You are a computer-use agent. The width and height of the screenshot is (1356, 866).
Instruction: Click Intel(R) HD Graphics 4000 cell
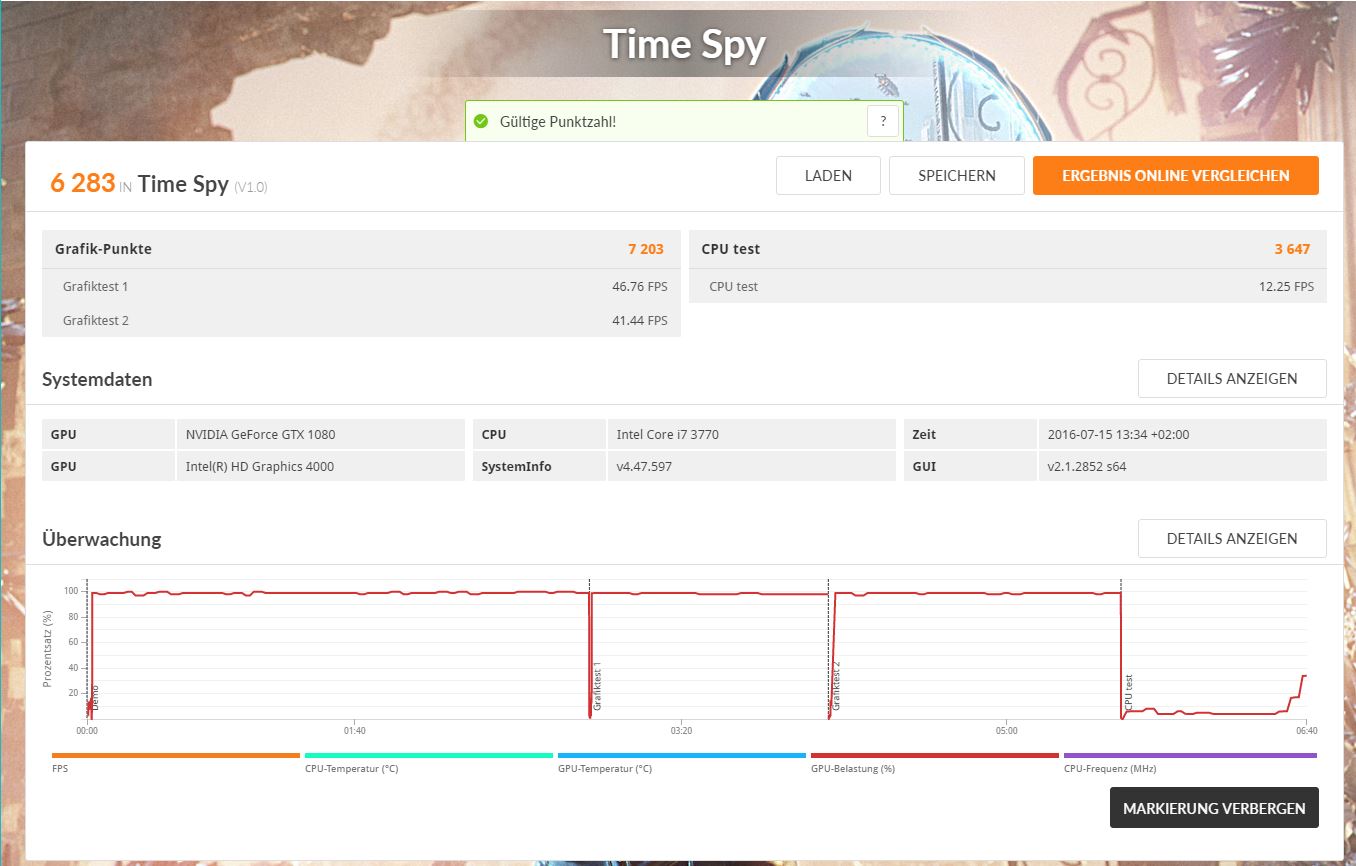click(x=320, y=467)
